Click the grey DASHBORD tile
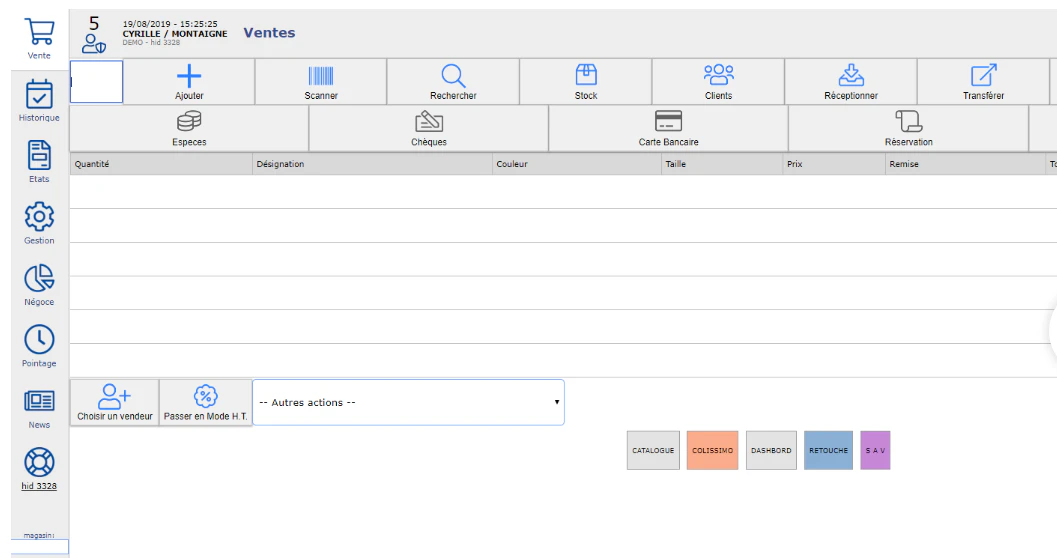This screenshot has width=1057, height=558. coord(771,450)
